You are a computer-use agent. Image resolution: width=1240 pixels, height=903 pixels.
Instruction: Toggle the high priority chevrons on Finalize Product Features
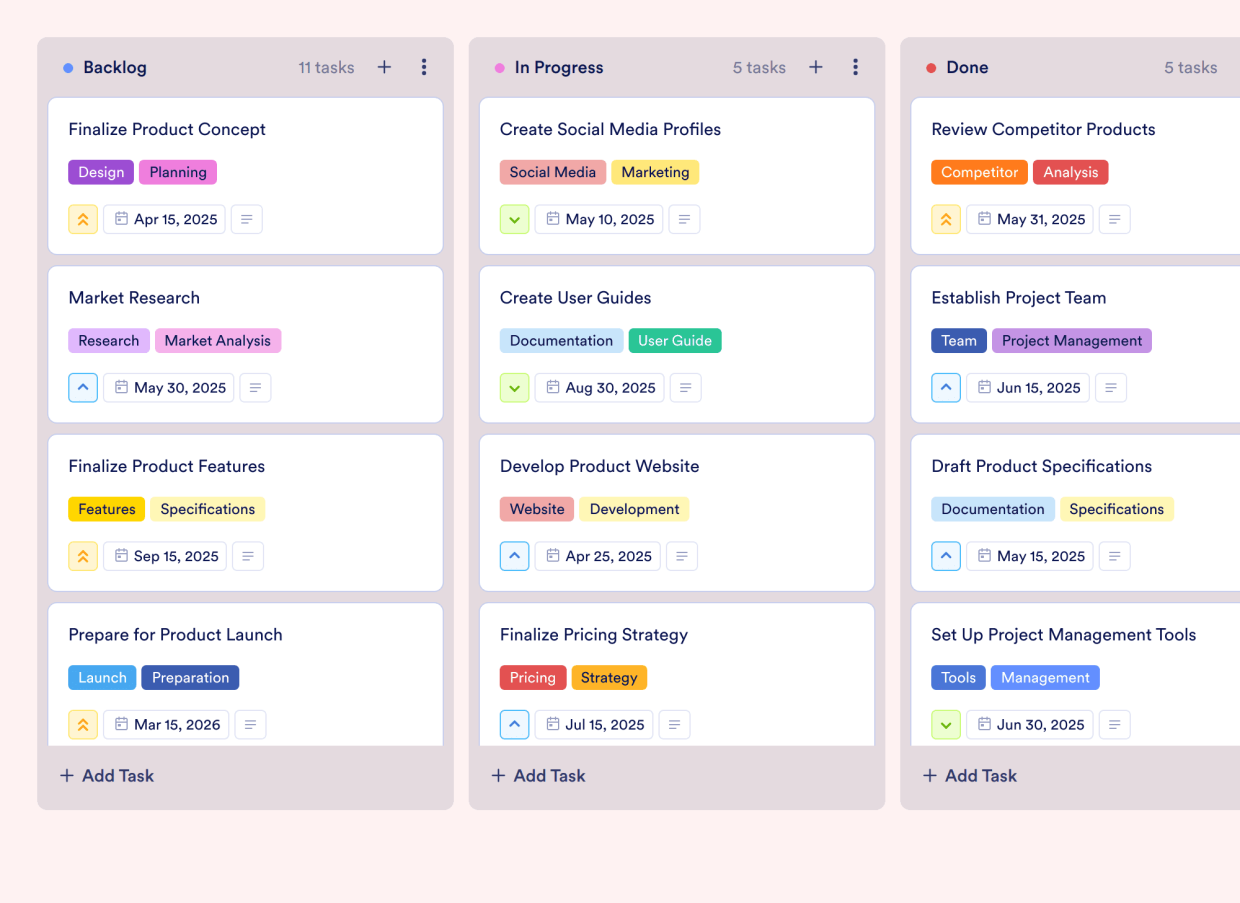point(83,556)
